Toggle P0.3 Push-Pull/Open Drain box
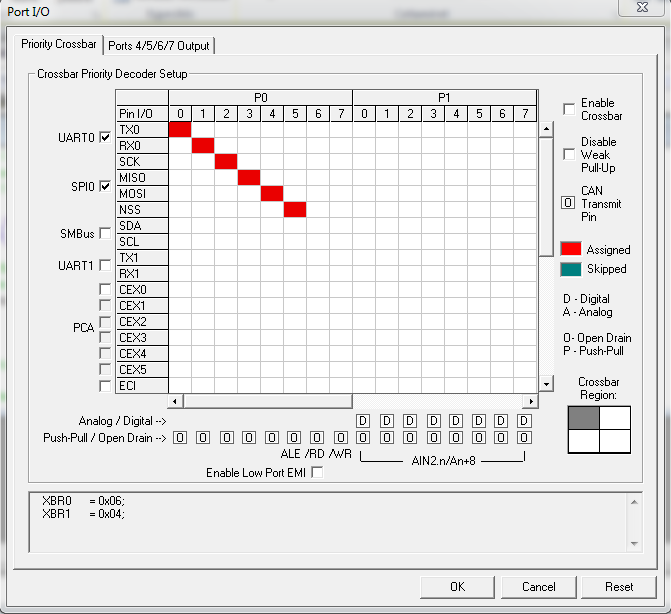This screenshot has height=614, width=671. click(x=249, y=437)
